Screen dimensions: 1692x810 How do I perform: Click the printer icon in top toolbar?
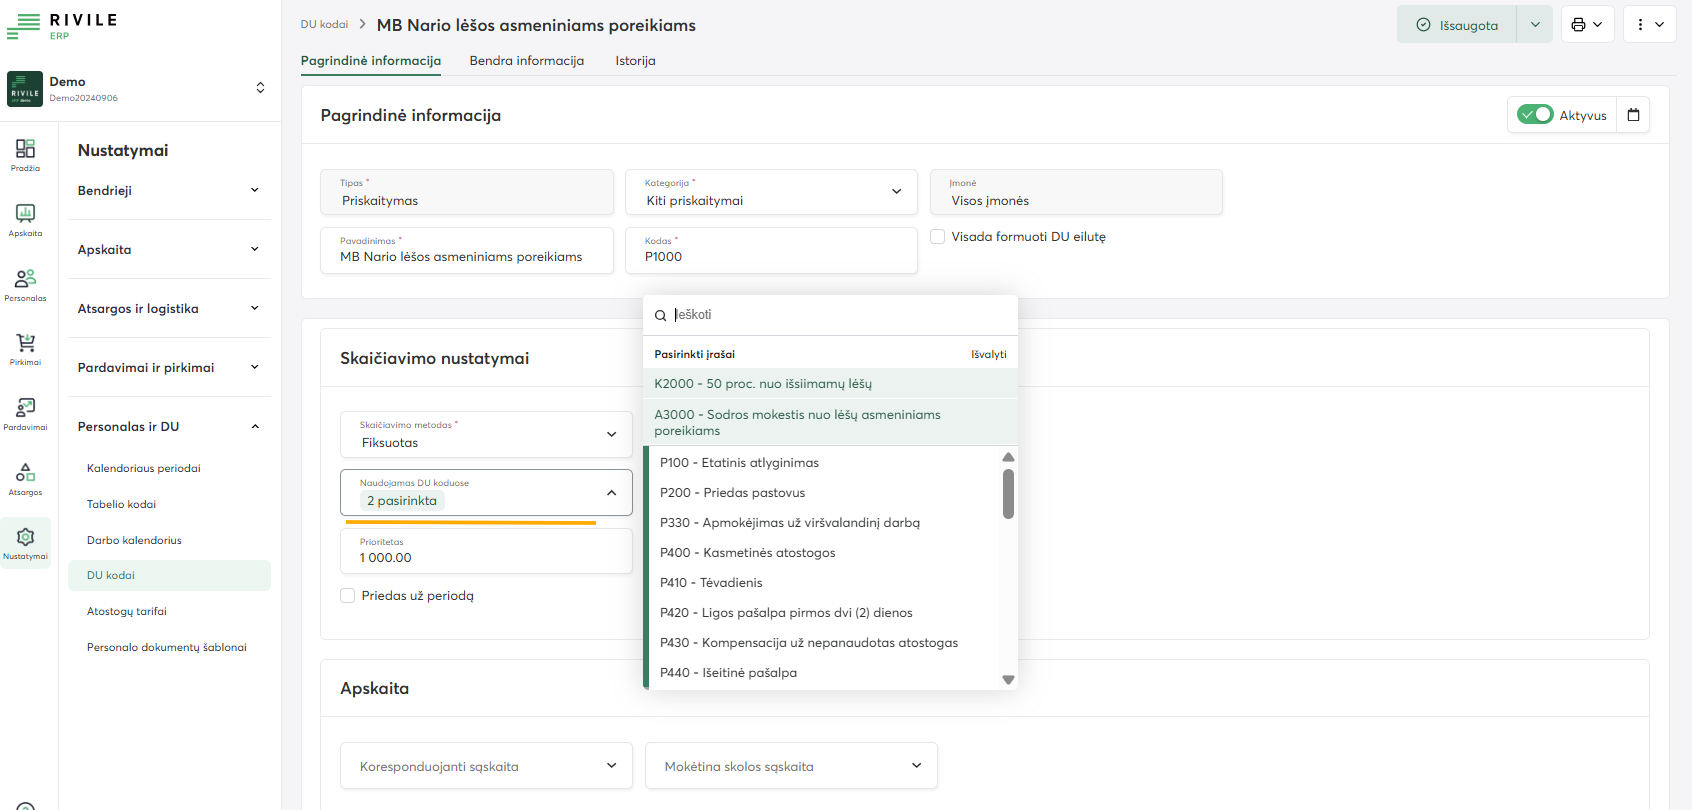tap(1578, 25)
